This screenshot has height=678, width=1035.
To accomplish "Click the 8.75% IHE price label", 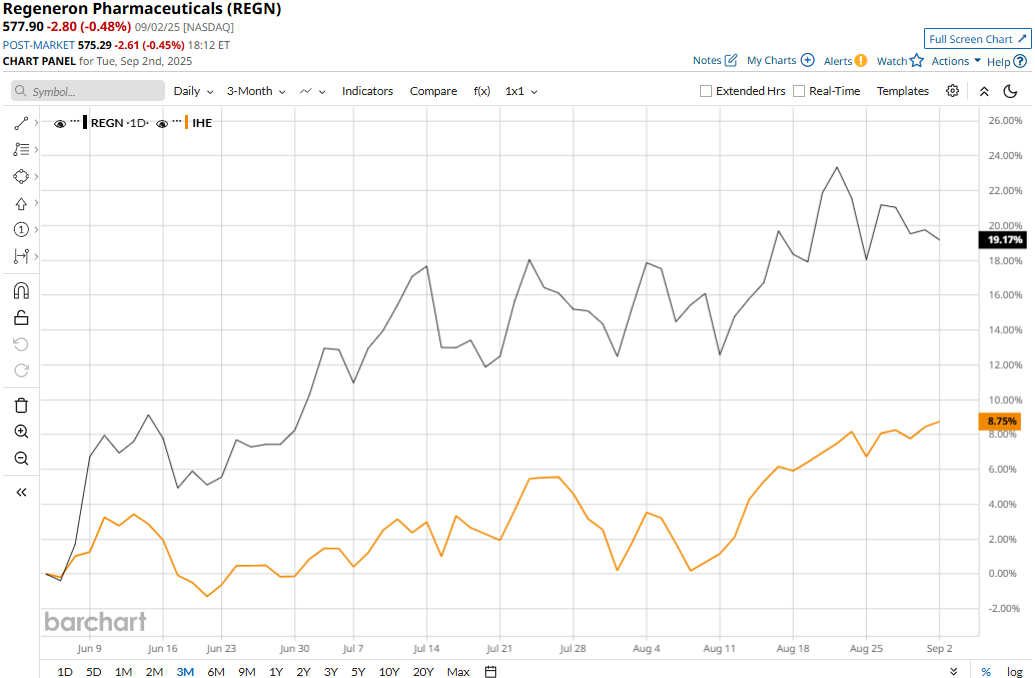I will click(x=1001, y=421).
